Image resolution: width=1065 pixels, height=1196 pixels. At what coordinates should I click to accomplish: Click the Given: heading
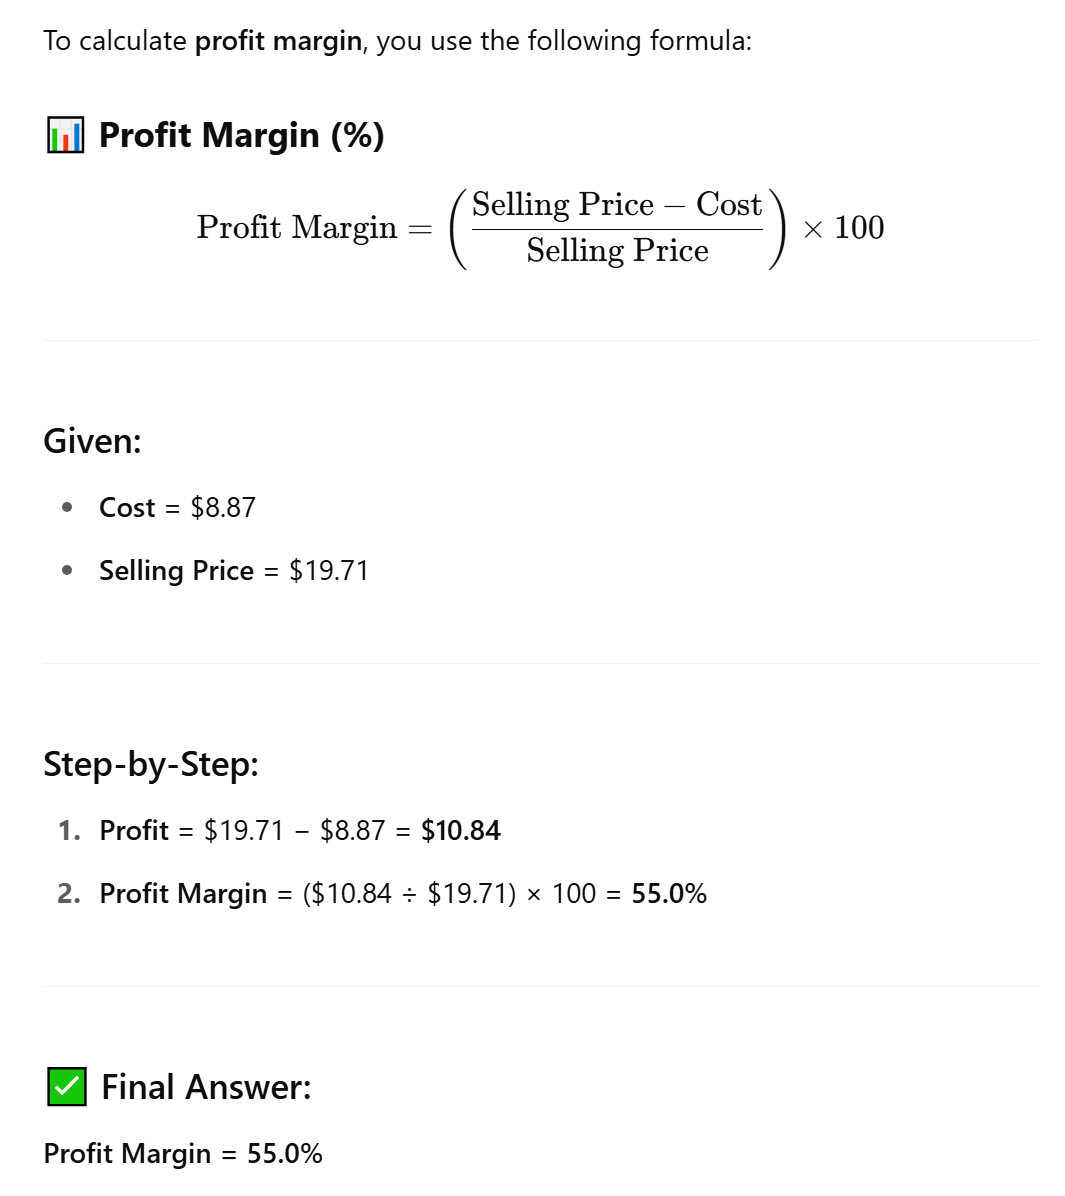coord(92,442)
